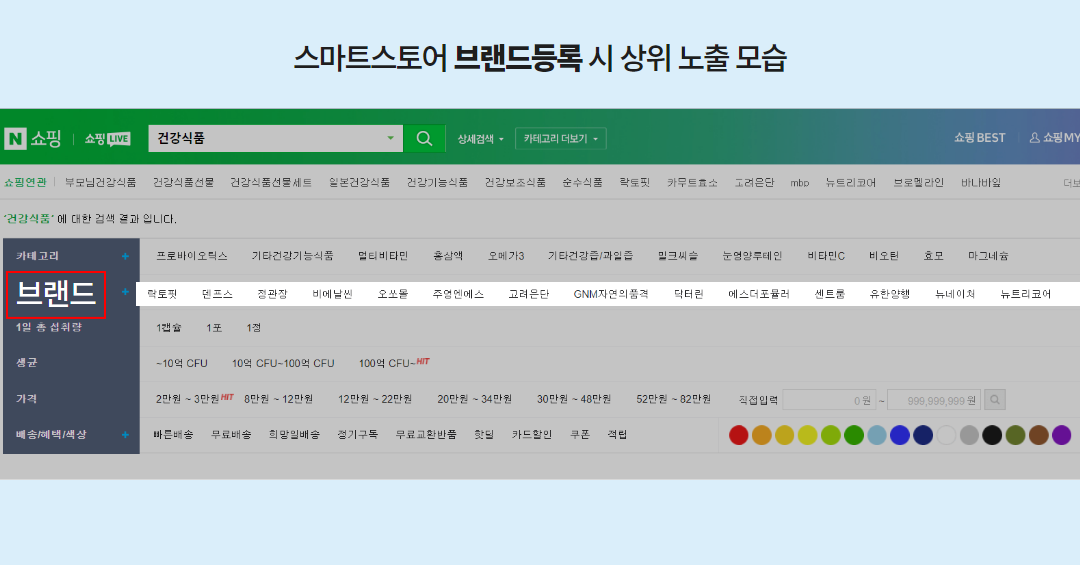The image size is (1080, 565).
Task: Select the 센트룸 brand
Action: click(x=829, y=294)
